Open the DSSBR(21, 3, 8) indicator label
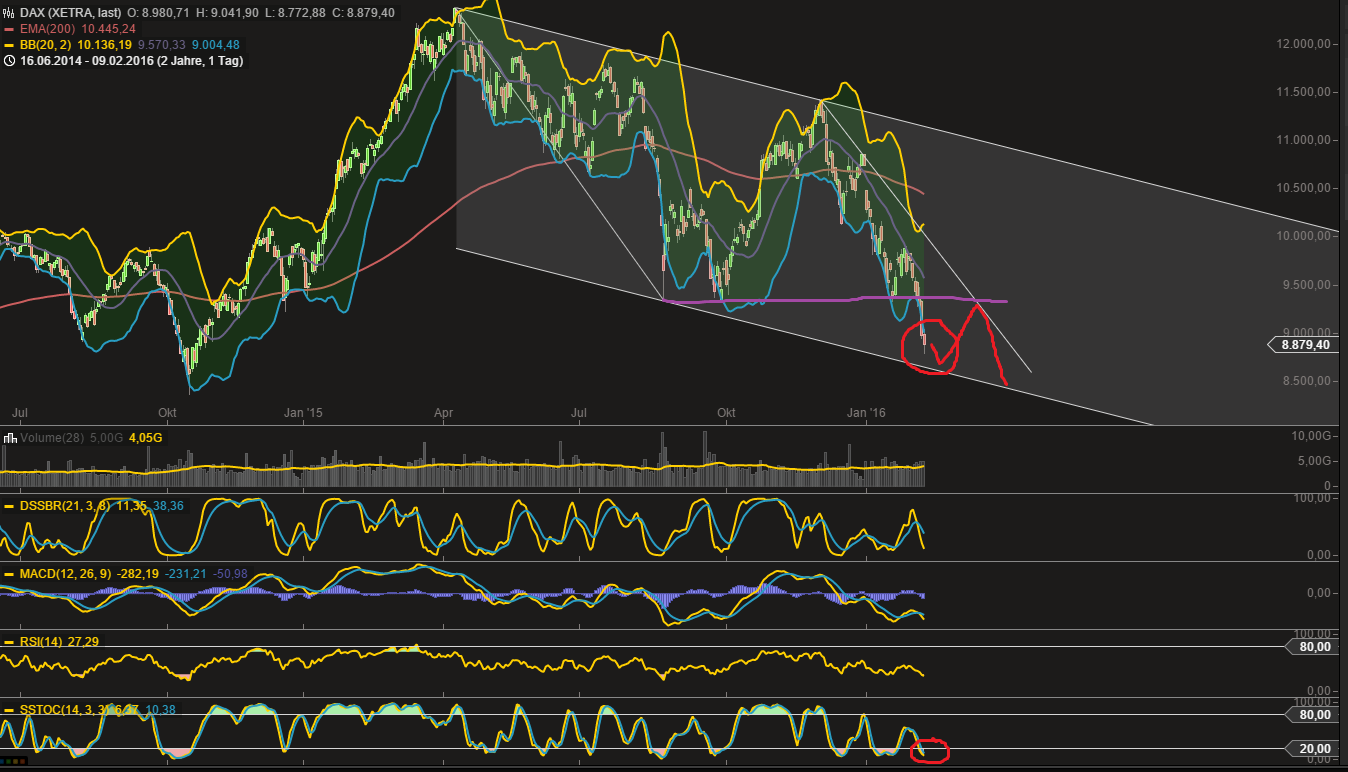This screenshot has height=772, width=1348. (65, 506)
